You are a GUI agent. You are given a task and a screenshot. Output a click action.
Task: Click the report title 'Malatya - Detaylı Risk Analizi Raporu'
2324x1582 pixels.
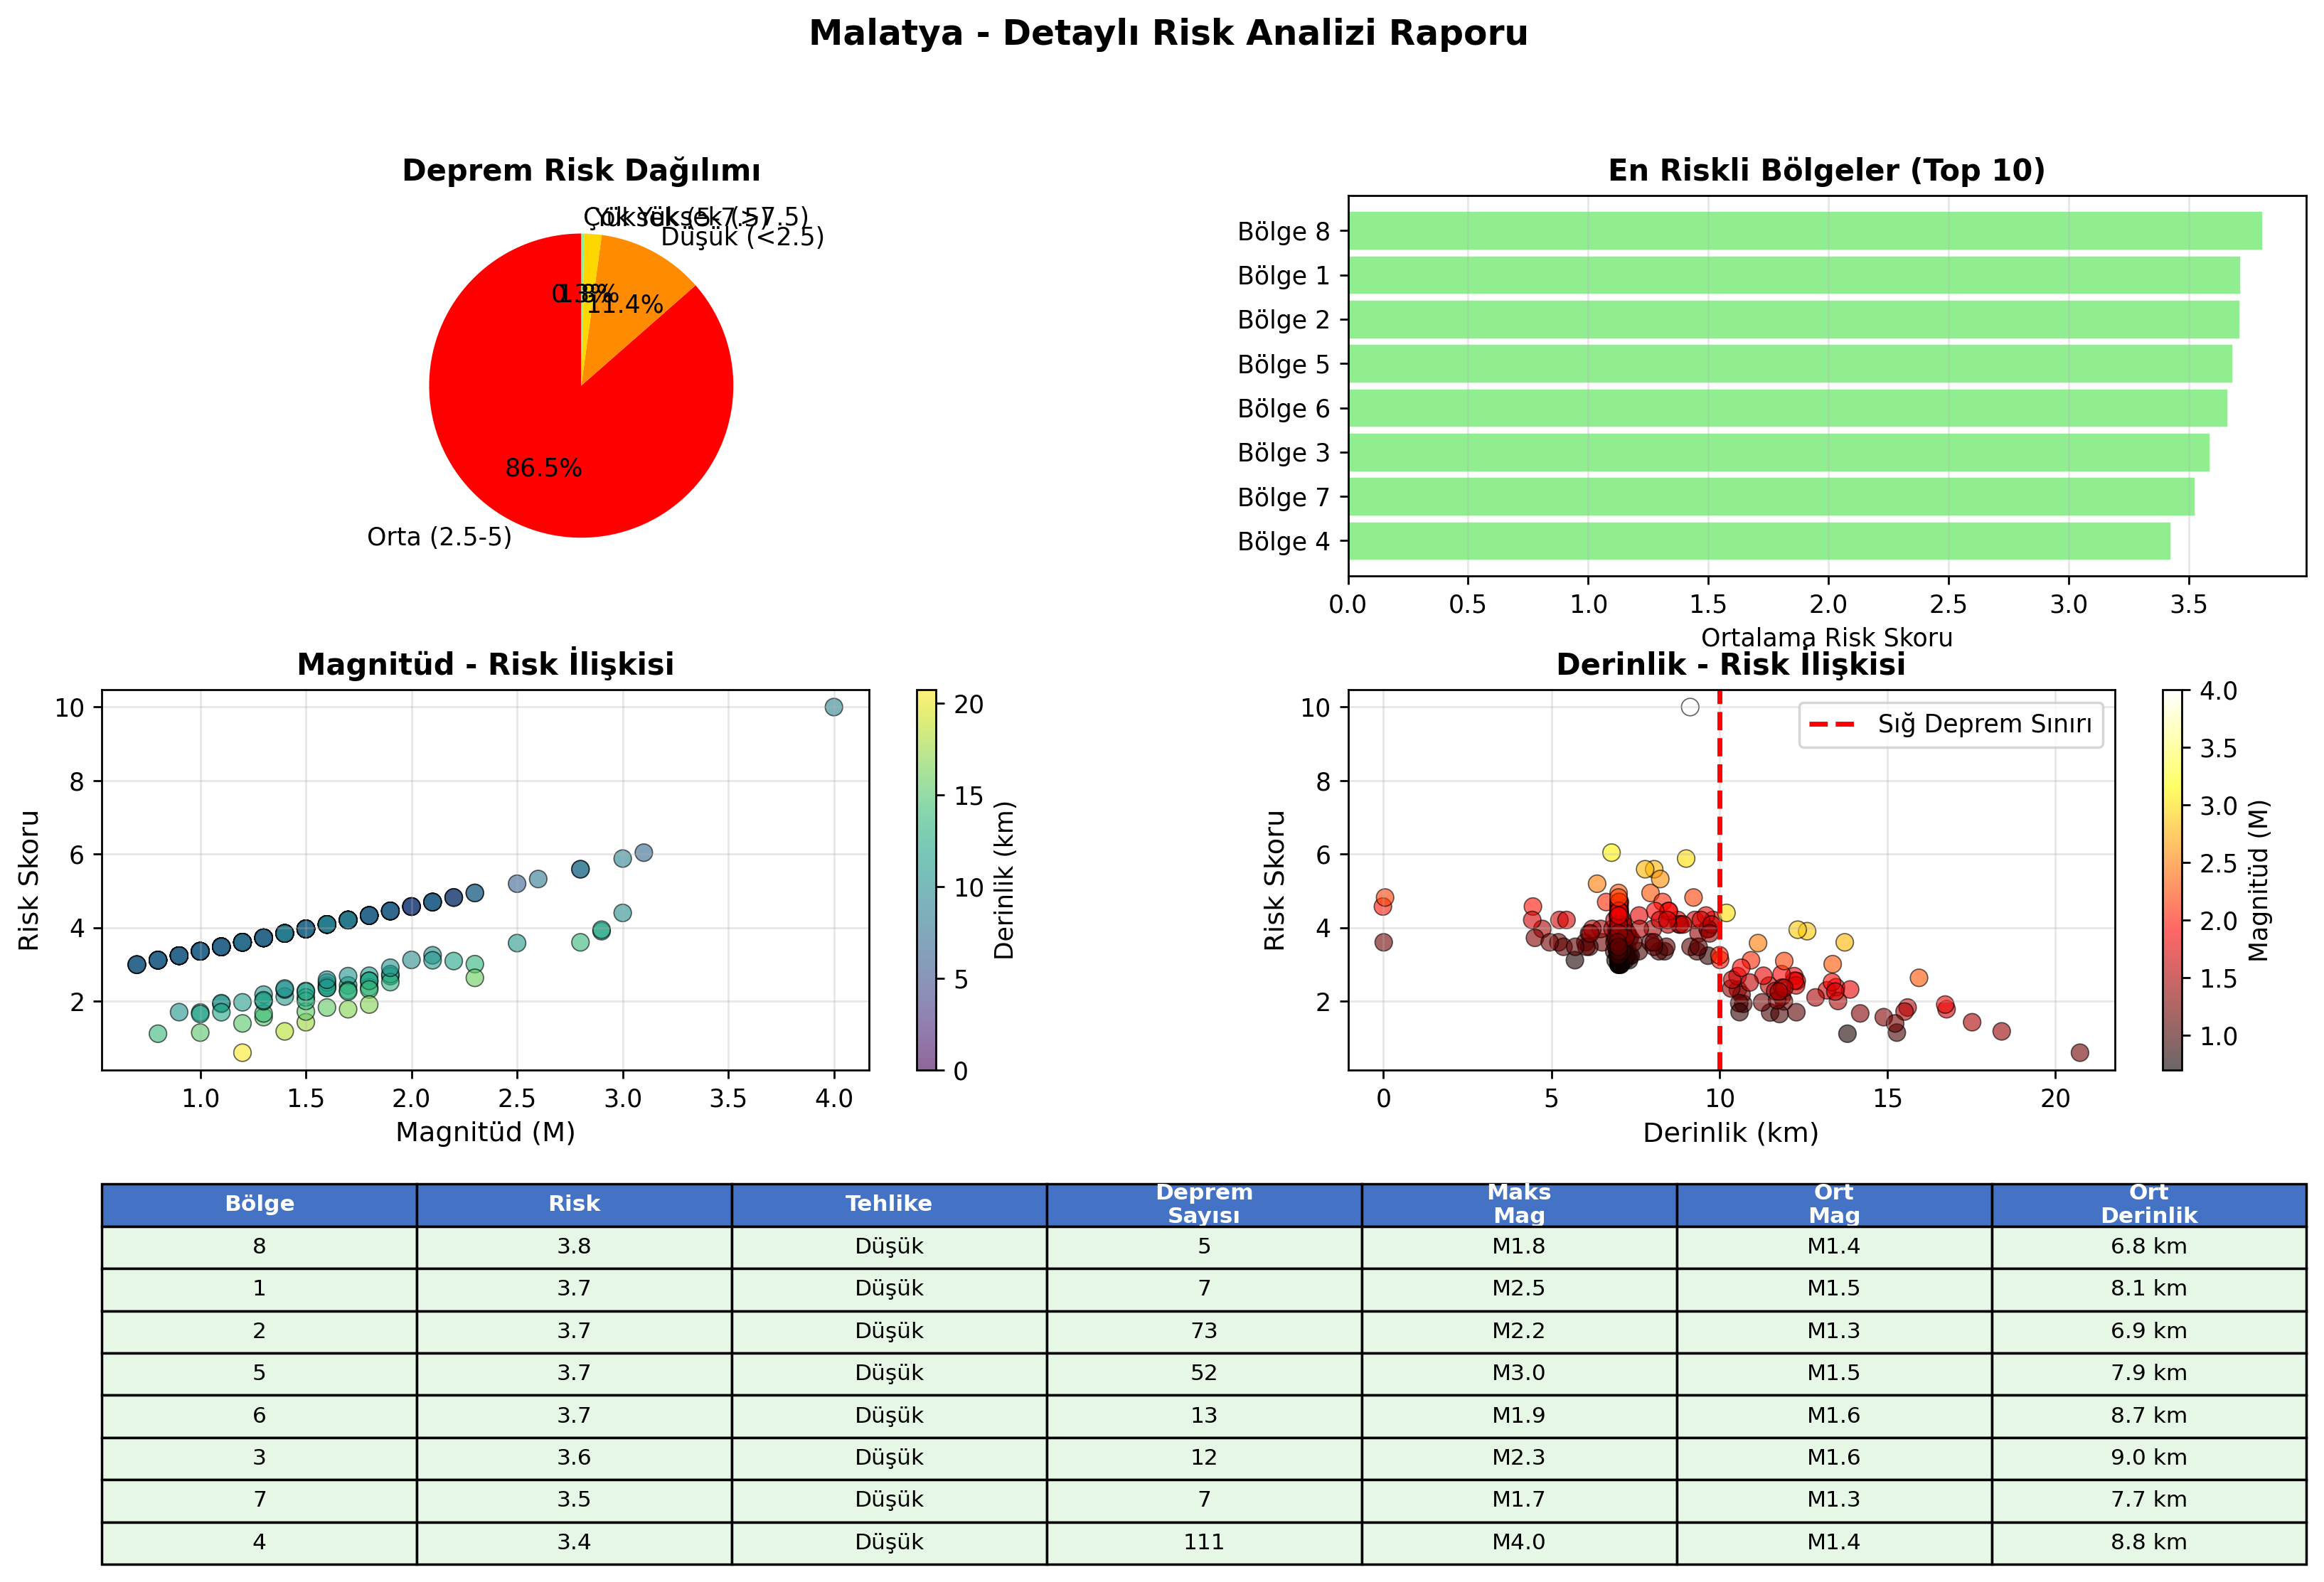point(1167,33)
